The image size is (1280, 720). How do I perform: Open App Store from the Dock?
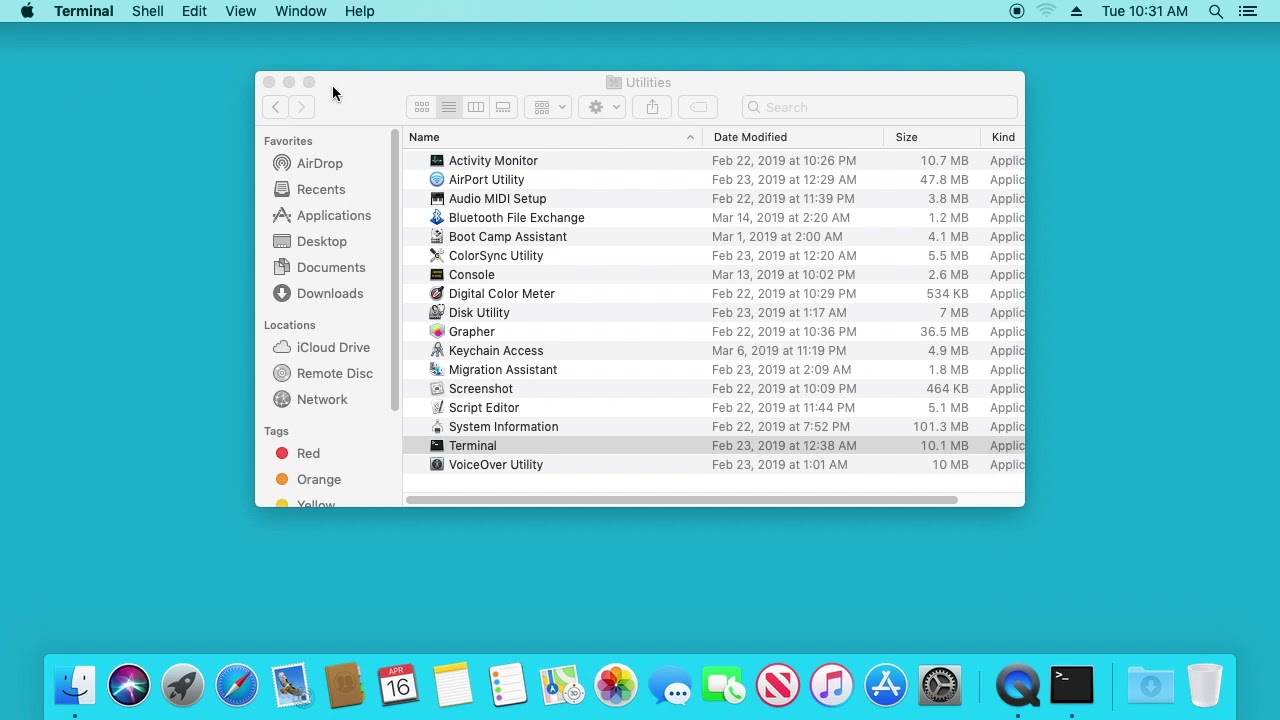(886, 686)
